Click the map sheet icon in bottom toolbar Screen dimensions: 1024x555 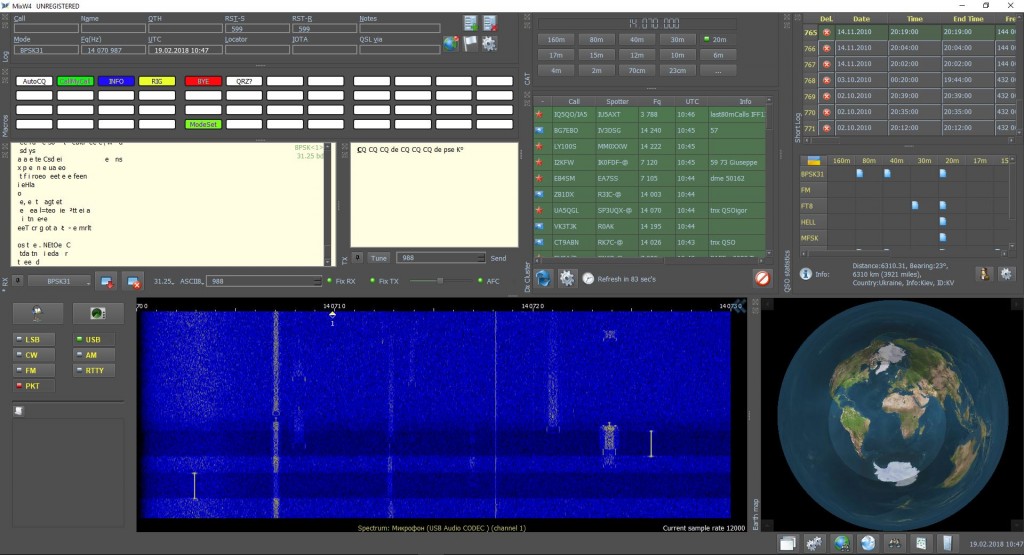[x=921, y=543]
